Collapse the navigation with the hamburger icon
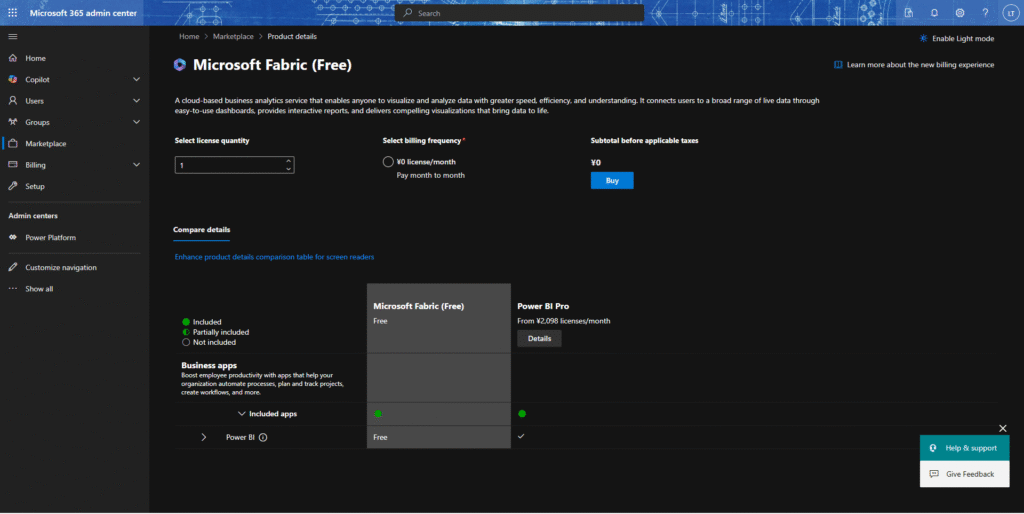 (x=12, y=36)
